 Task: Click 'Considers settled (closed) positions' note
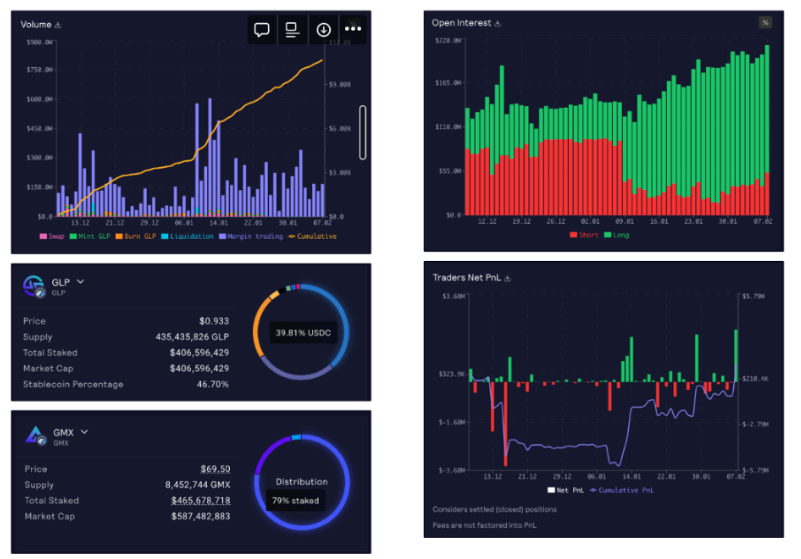point(494,509)
